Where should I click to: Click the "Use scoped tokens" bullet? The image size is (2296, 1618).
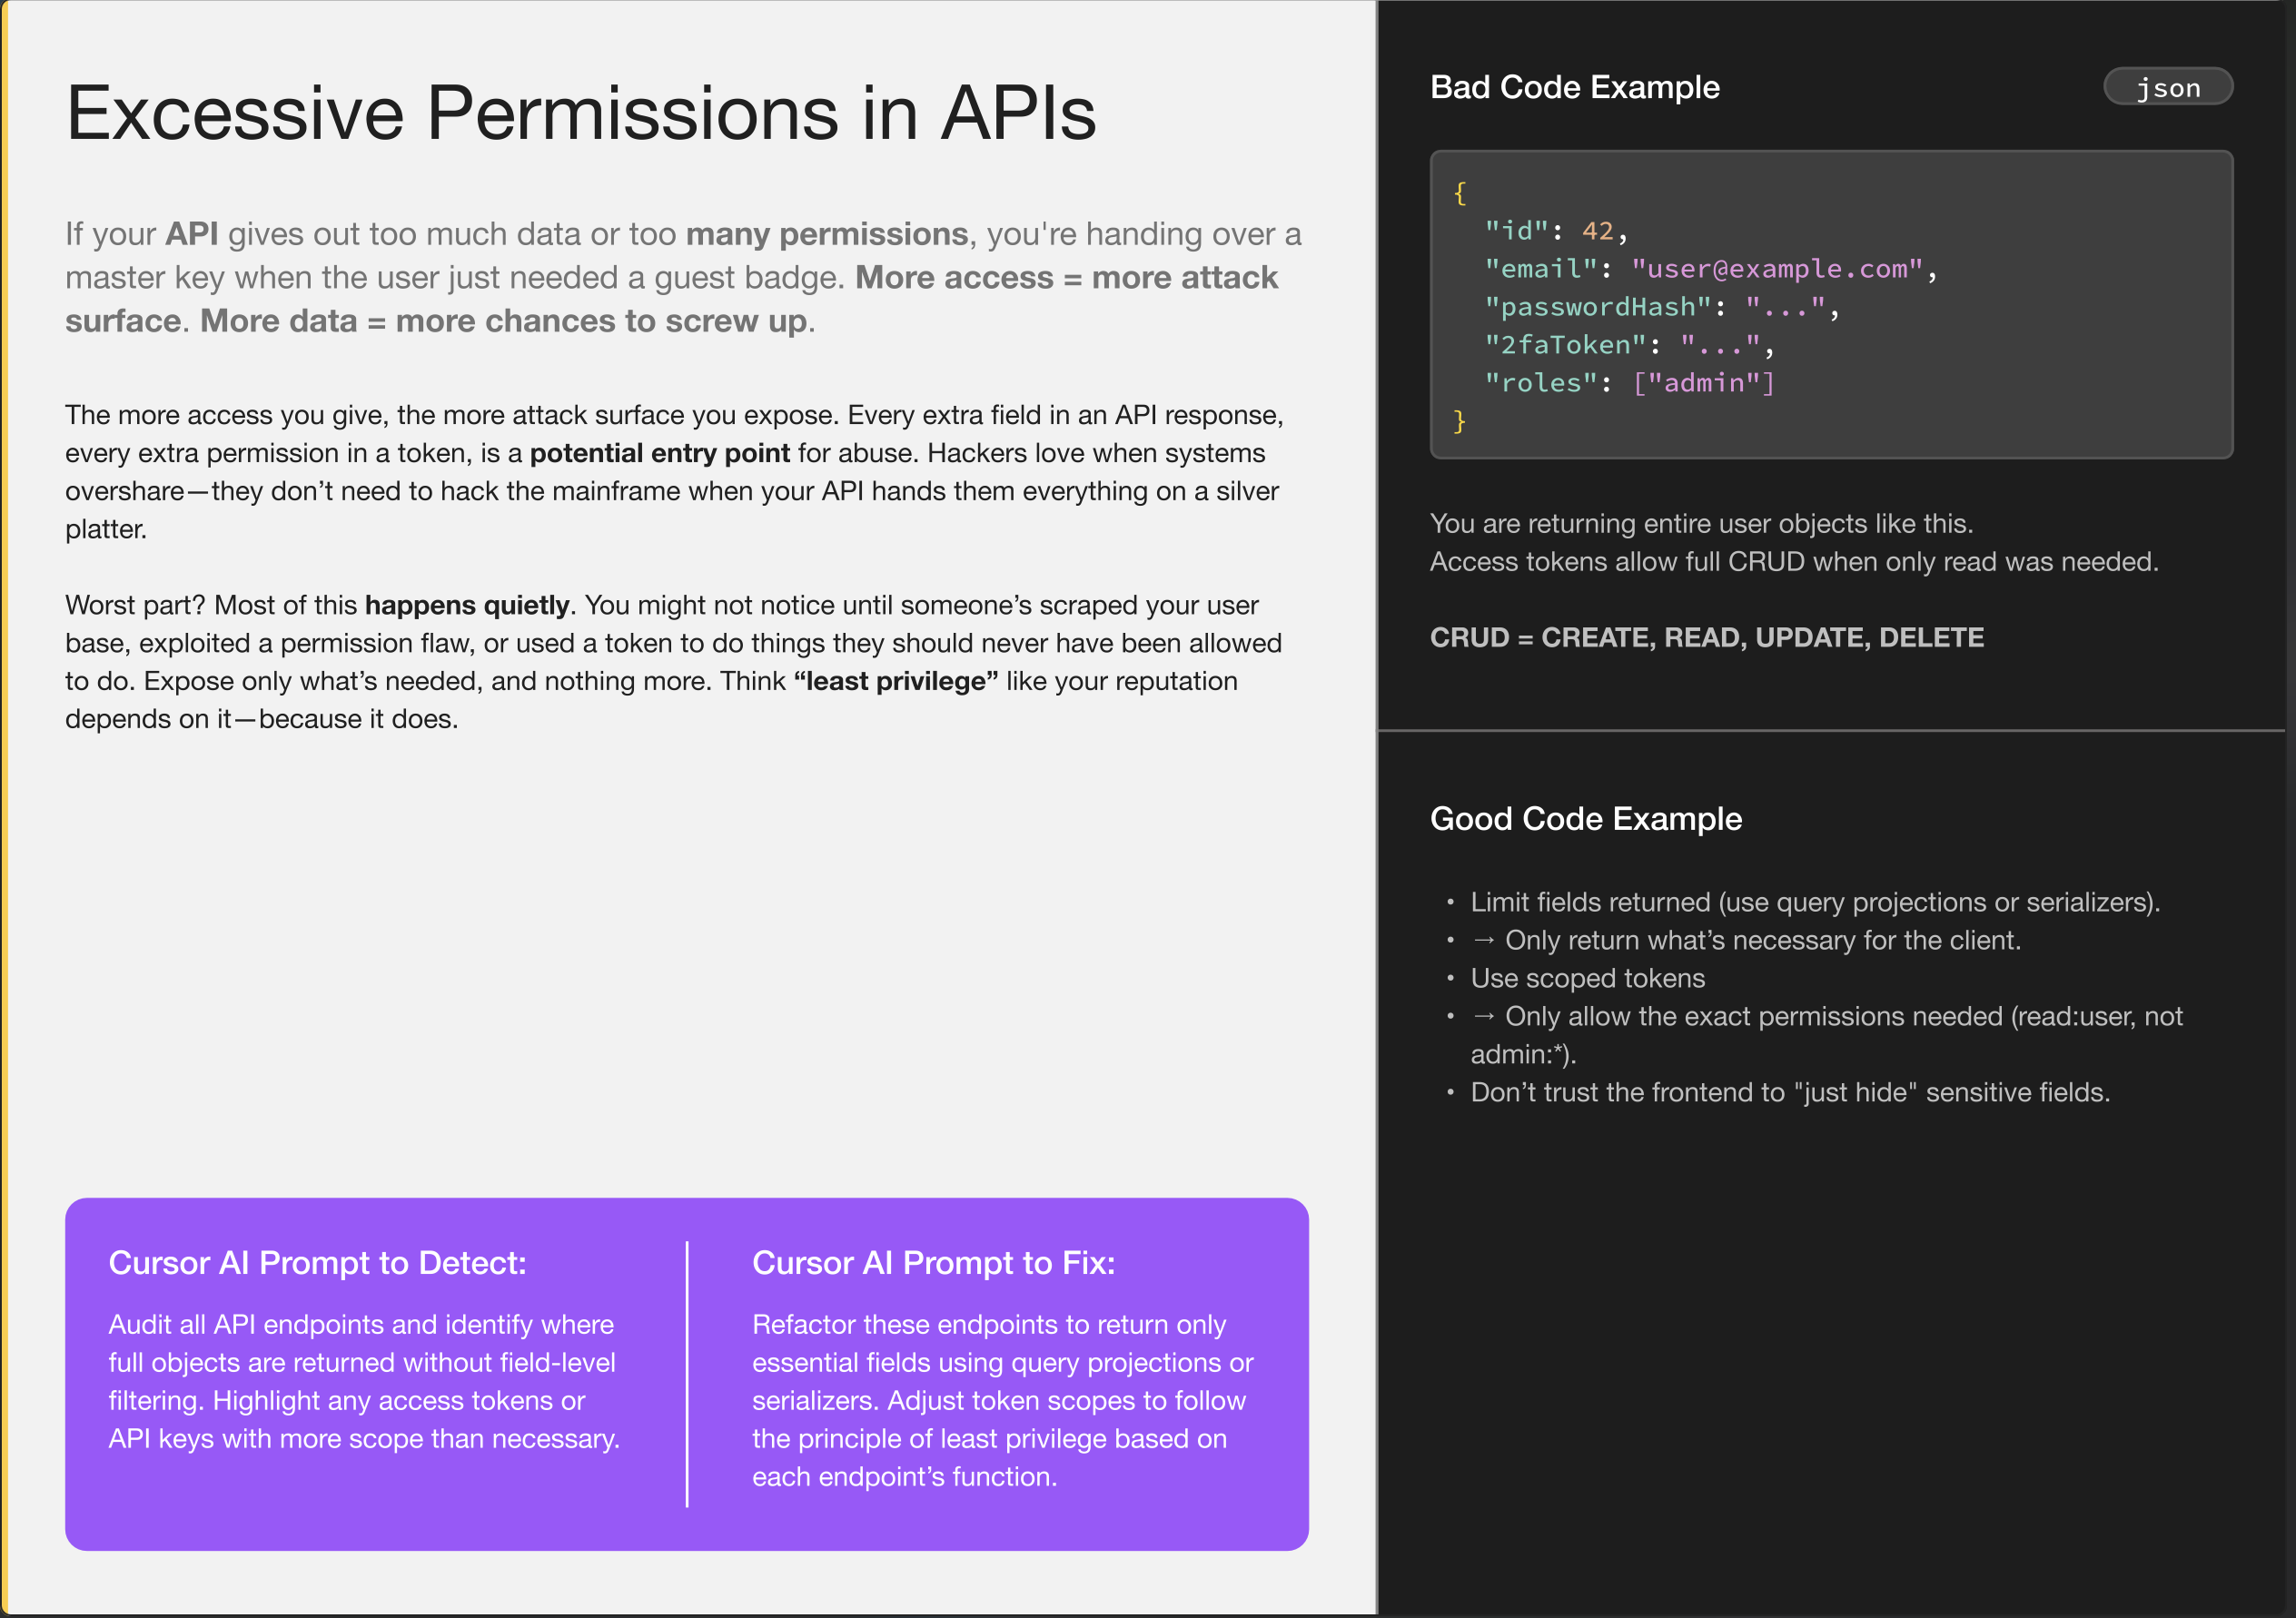click(1587, 978)
